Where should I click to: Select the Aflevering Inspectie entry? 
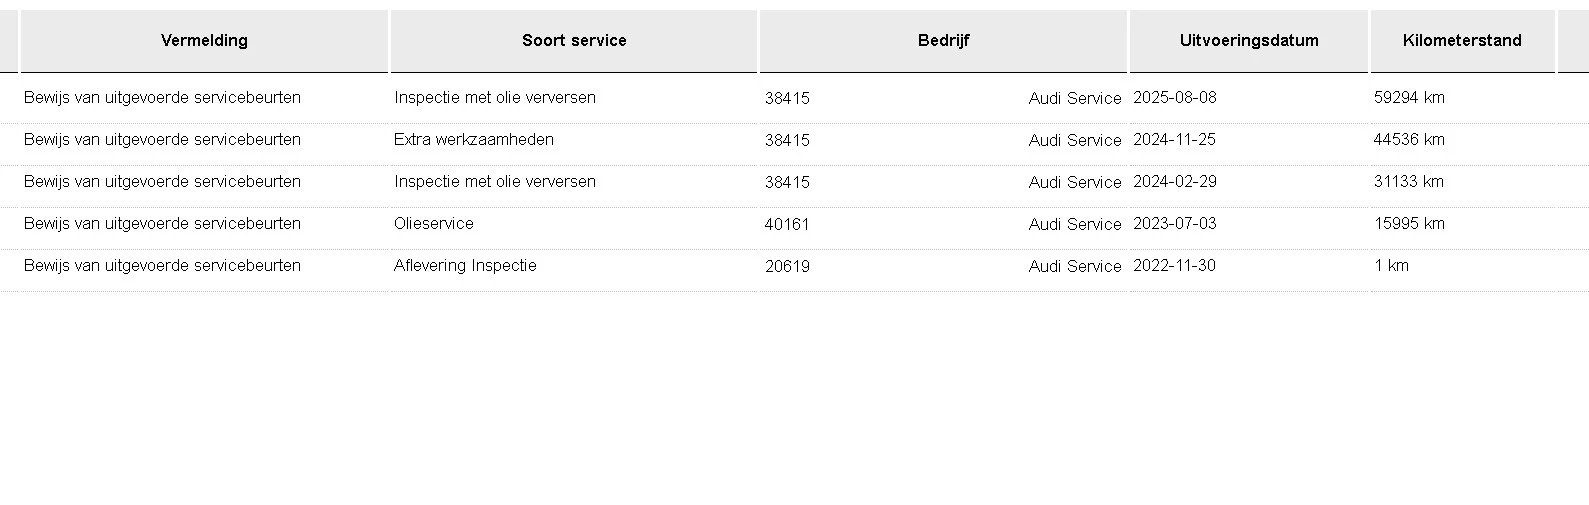click(465, 266)
